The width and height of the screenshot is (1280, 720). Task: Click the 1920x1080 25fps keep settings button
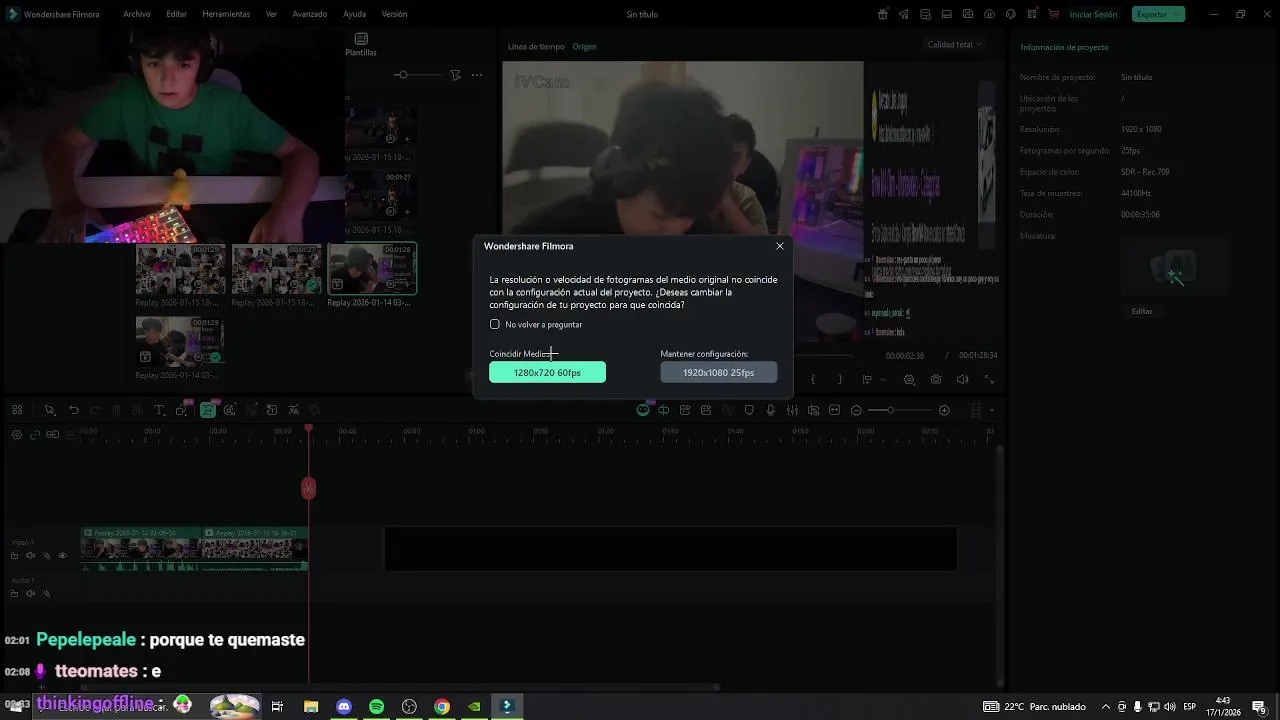click(718, 372)
